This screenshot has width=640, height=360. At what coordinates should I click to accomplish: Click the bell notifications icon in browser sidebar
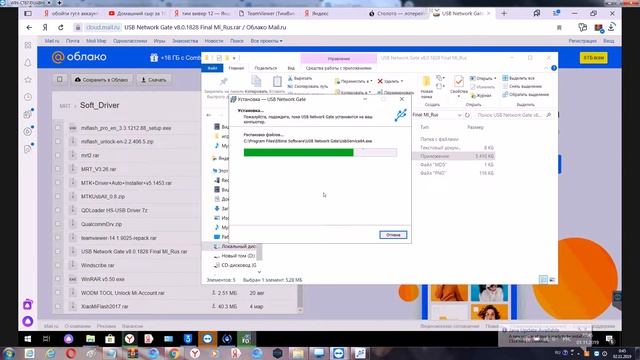click(28, 62)
